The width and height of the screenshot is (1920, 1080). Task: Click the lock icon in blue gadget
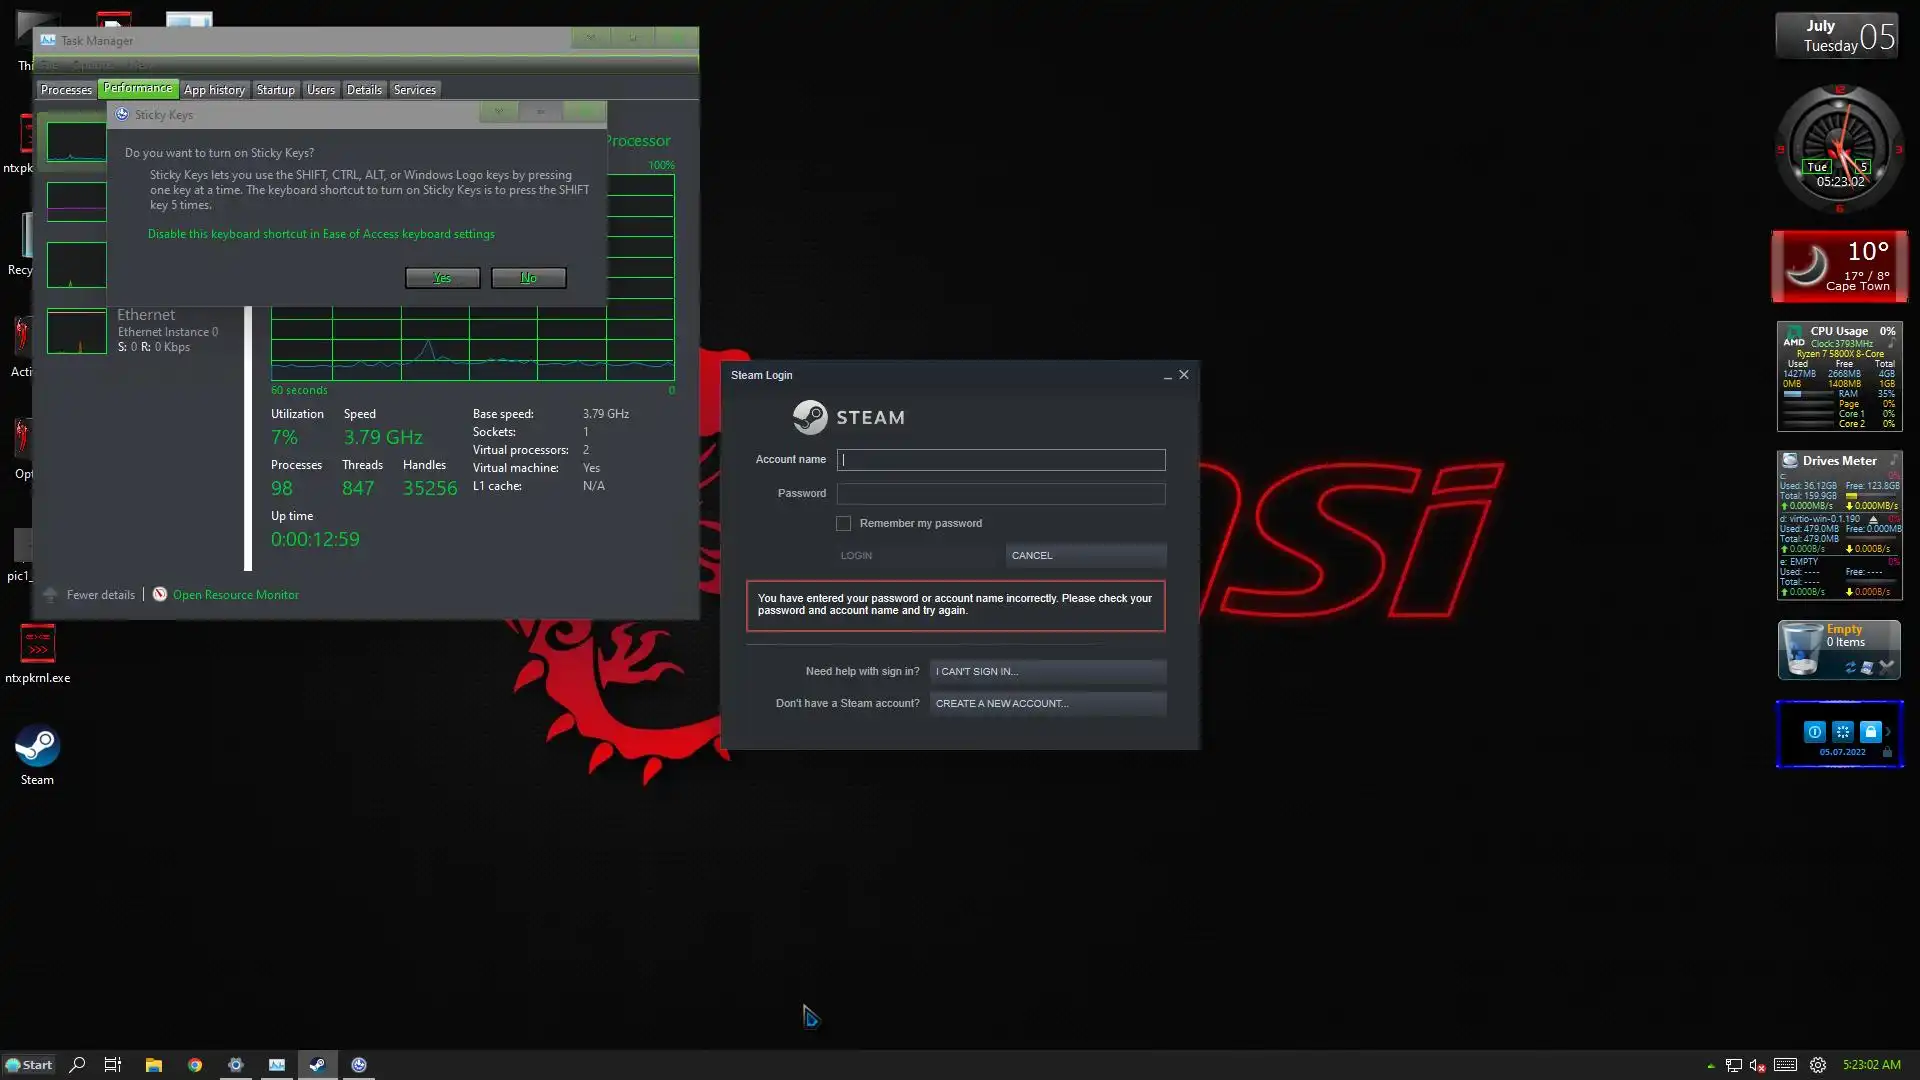pos(1870,731)
